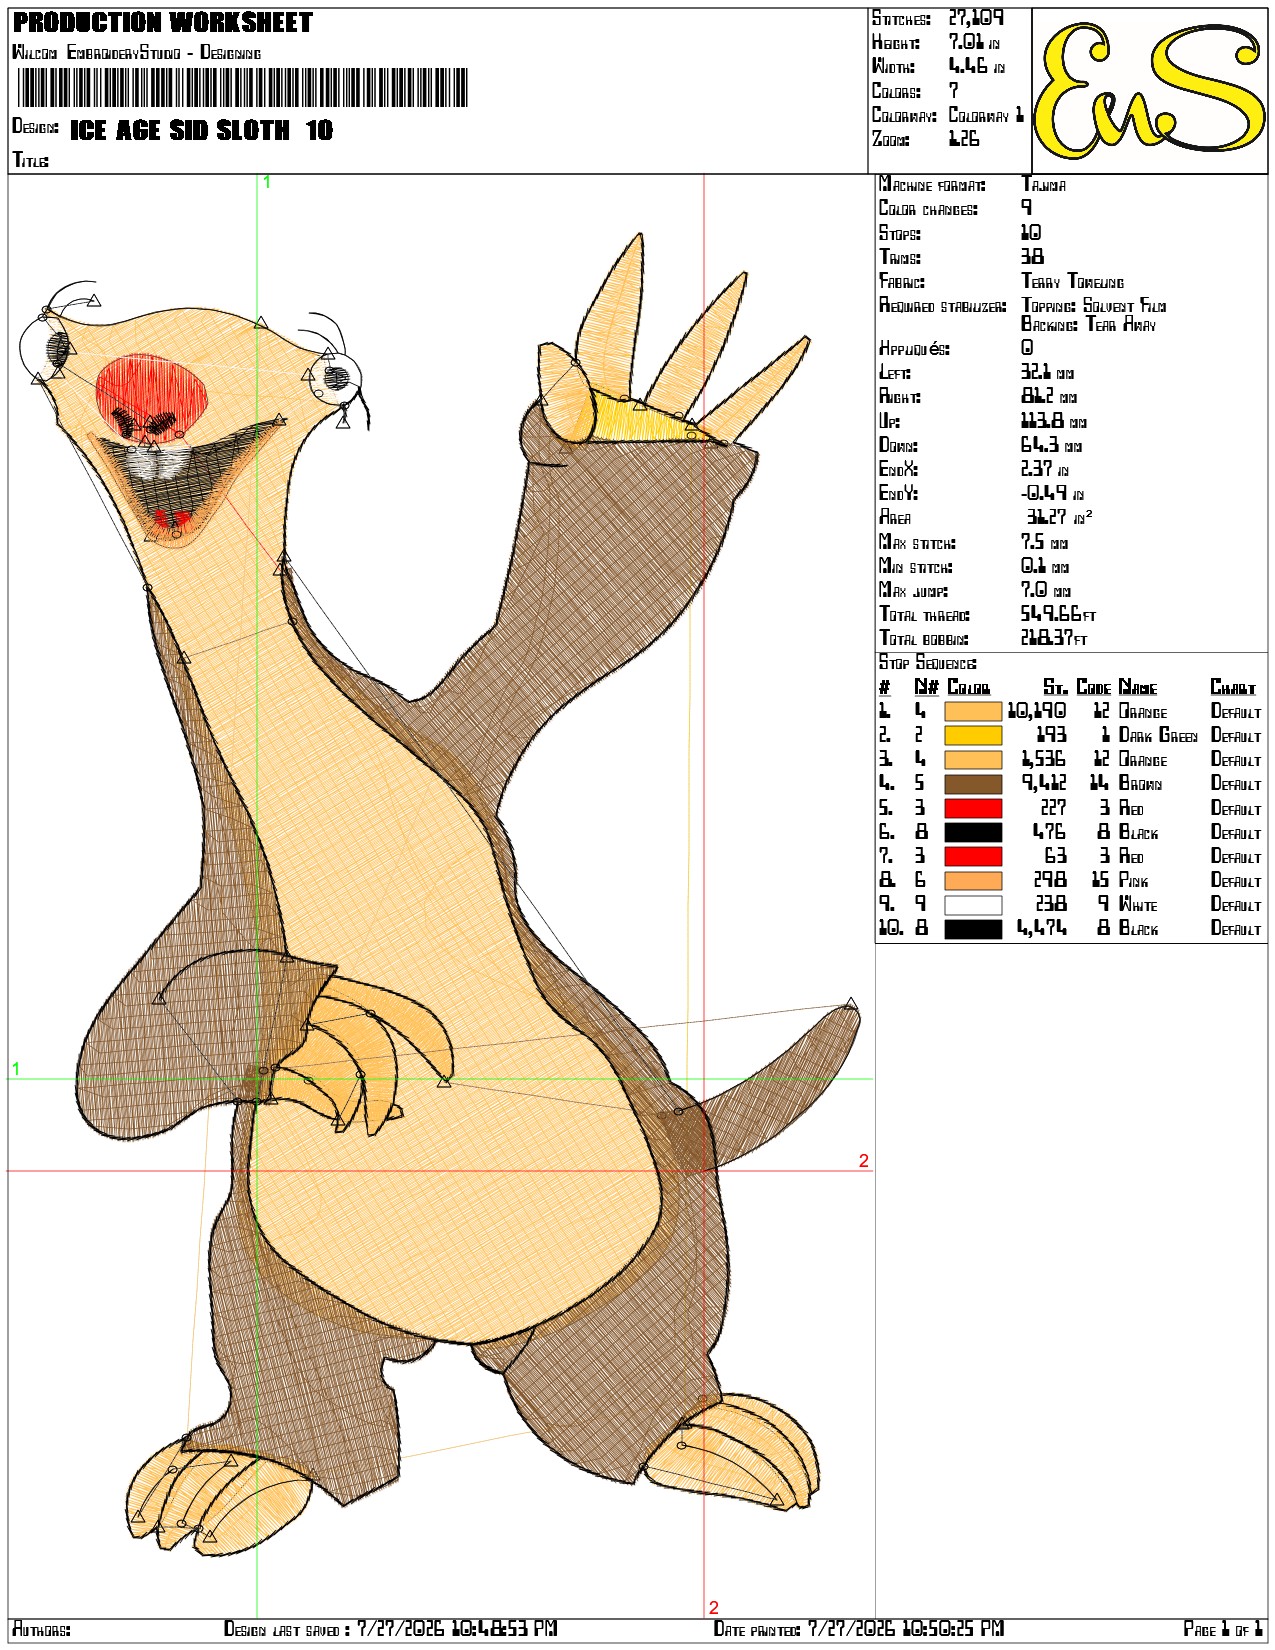The image size is (1275, 1650).
Task: Click the fabric value 'Terry Toweling'
Action: [x=1072, y=282]
